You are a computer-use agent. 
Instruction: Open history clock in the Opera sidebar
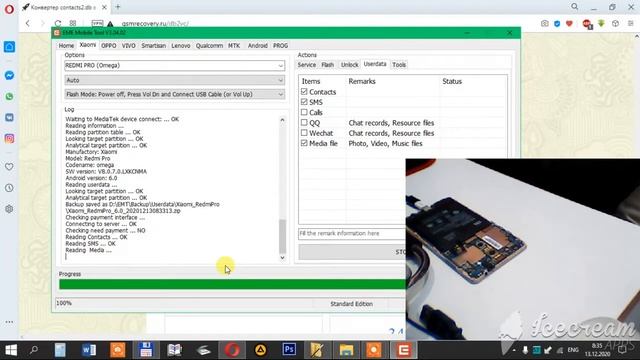click(9, 188)
